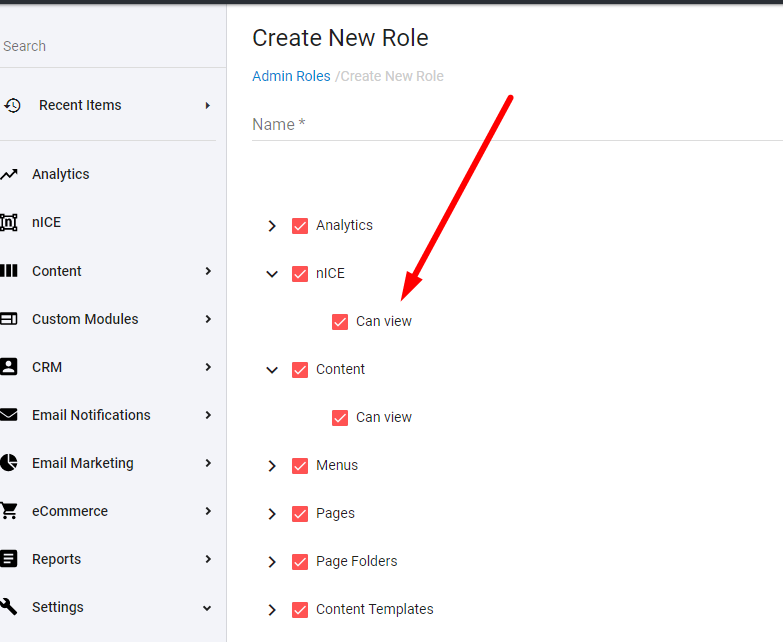The width and height of the screenshot is (783, 642).
Task: Expand the Analytics permission tree node
Action: 272,226
